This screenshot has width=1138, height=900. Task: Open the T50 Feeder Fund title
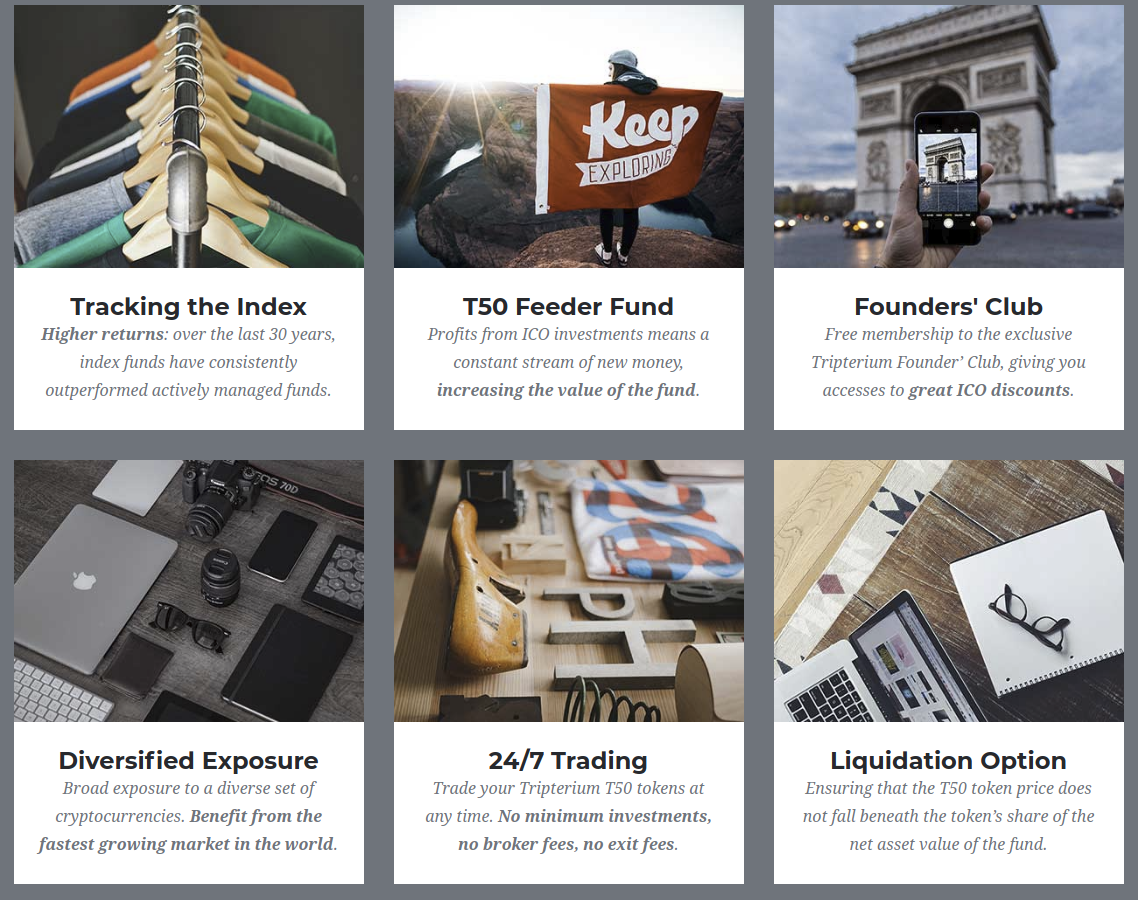pos(568,306)
